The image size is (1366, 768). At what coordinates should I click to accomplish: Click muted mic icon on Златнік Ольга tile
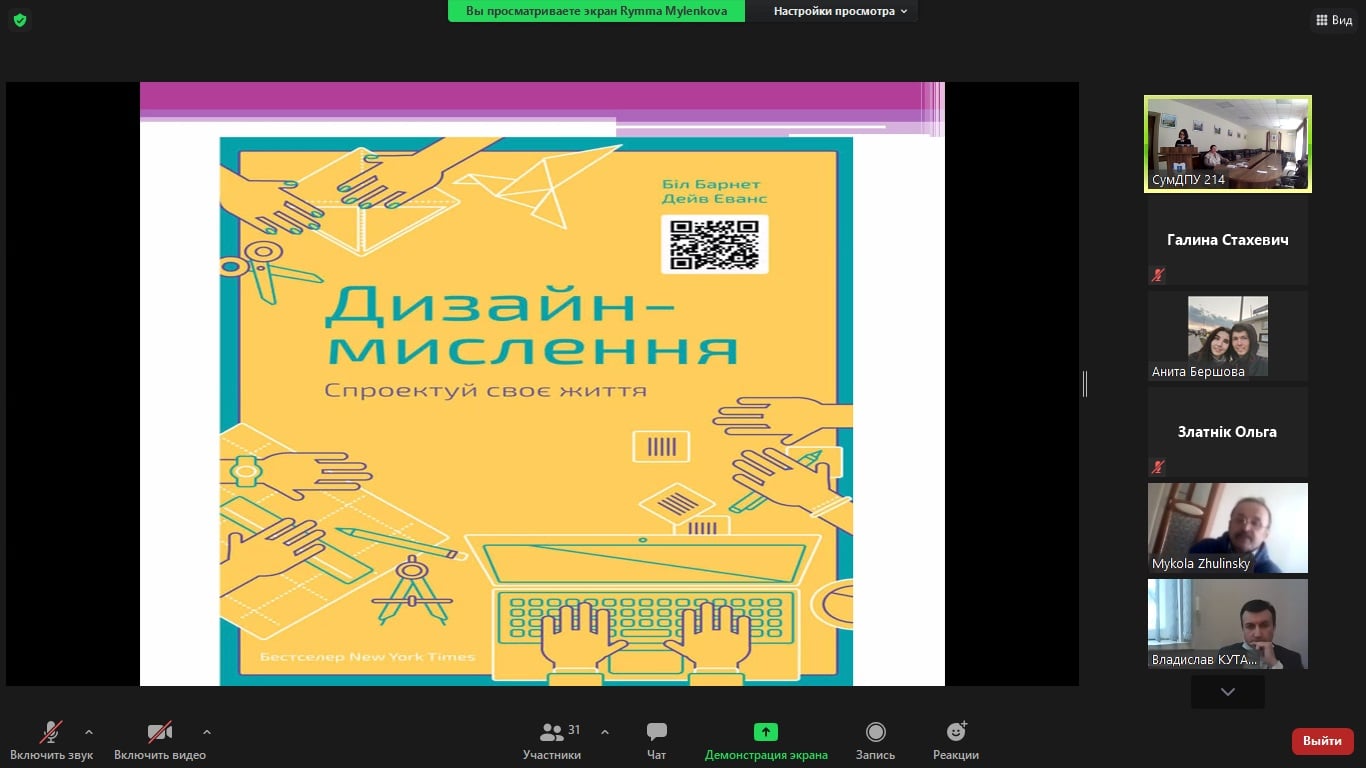tap(1158, 467)
